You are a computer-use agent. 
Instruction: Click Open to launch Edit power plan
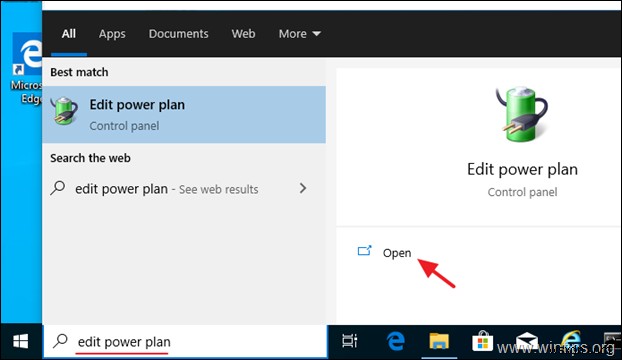(x=397, y=253)
